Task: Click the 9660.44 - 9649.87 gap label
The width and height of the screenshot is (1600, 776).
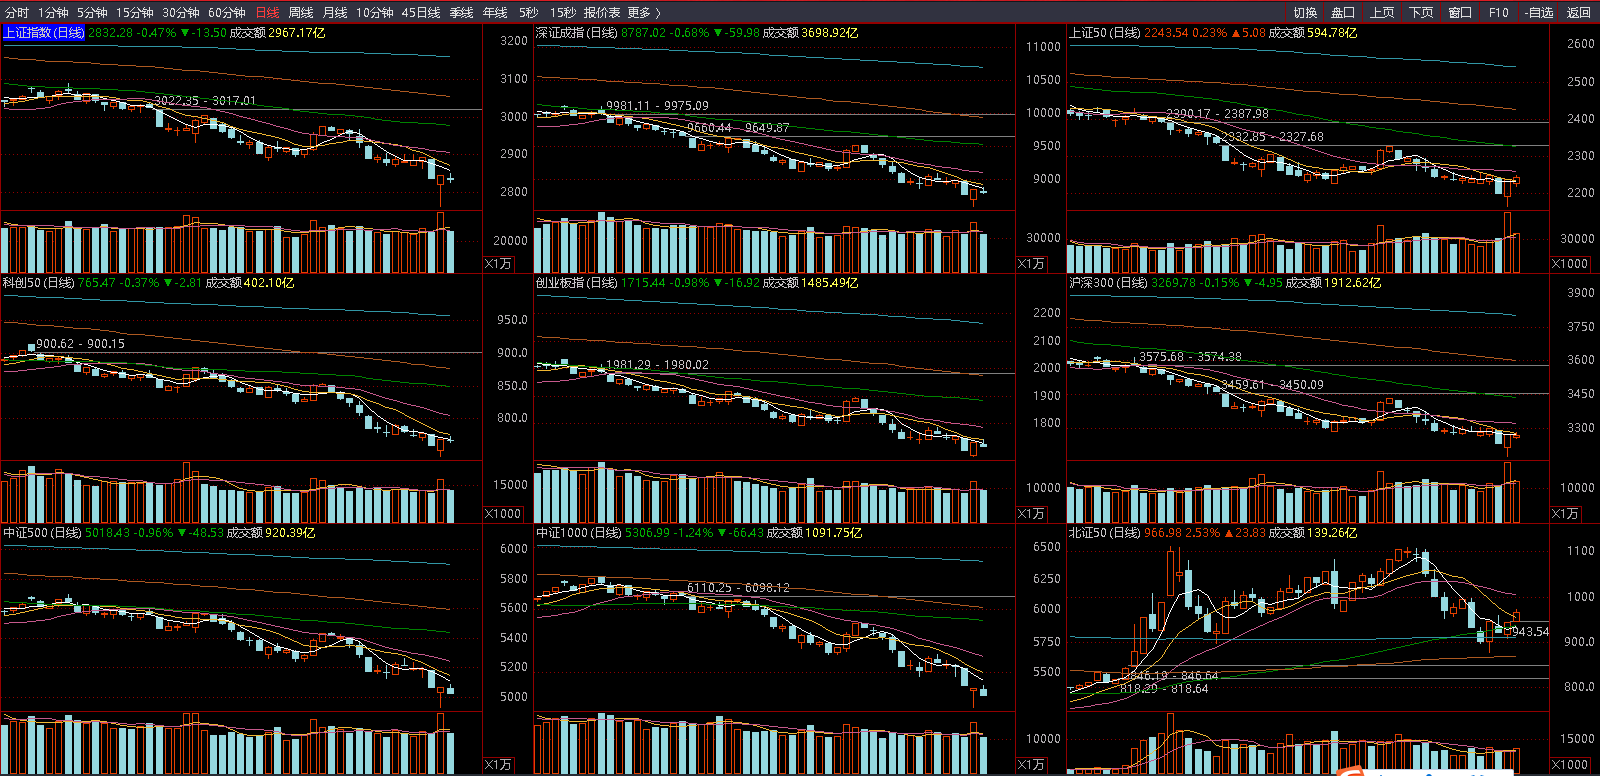Action: 738,128
